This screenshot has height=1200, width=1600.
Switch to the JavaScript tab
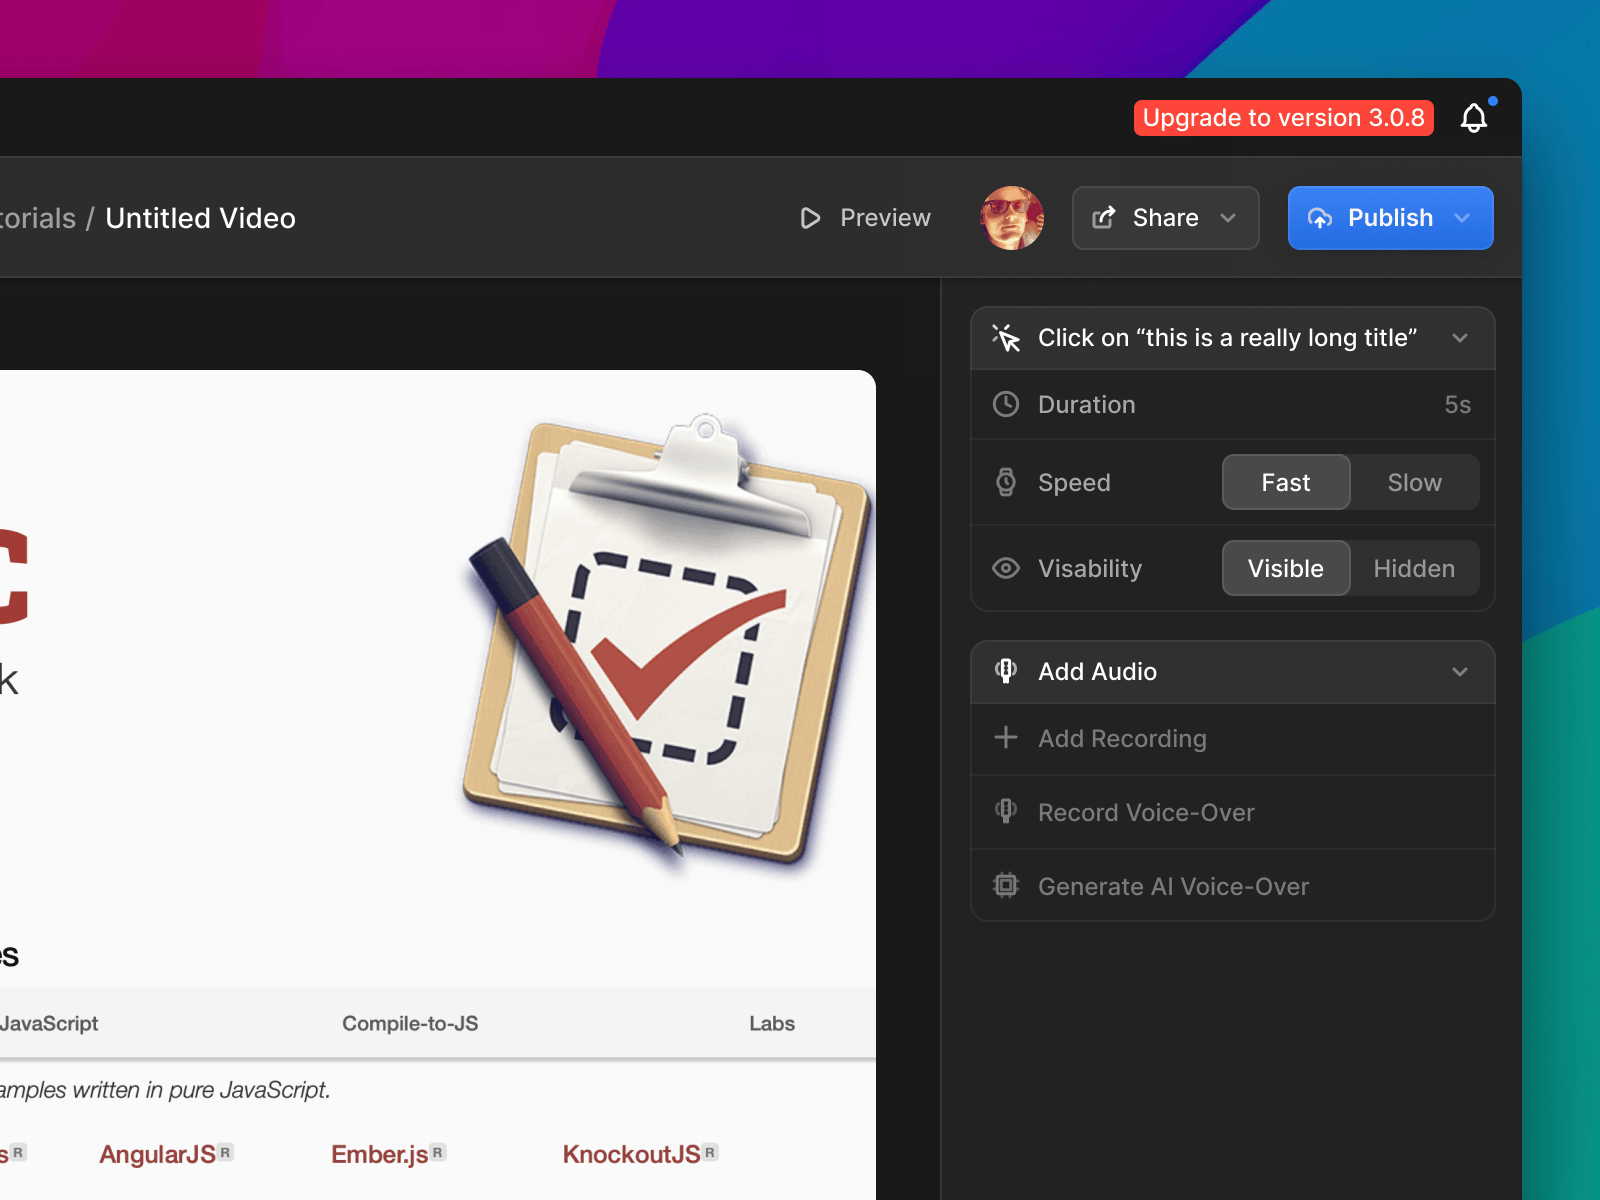(x=49, y=1023)
